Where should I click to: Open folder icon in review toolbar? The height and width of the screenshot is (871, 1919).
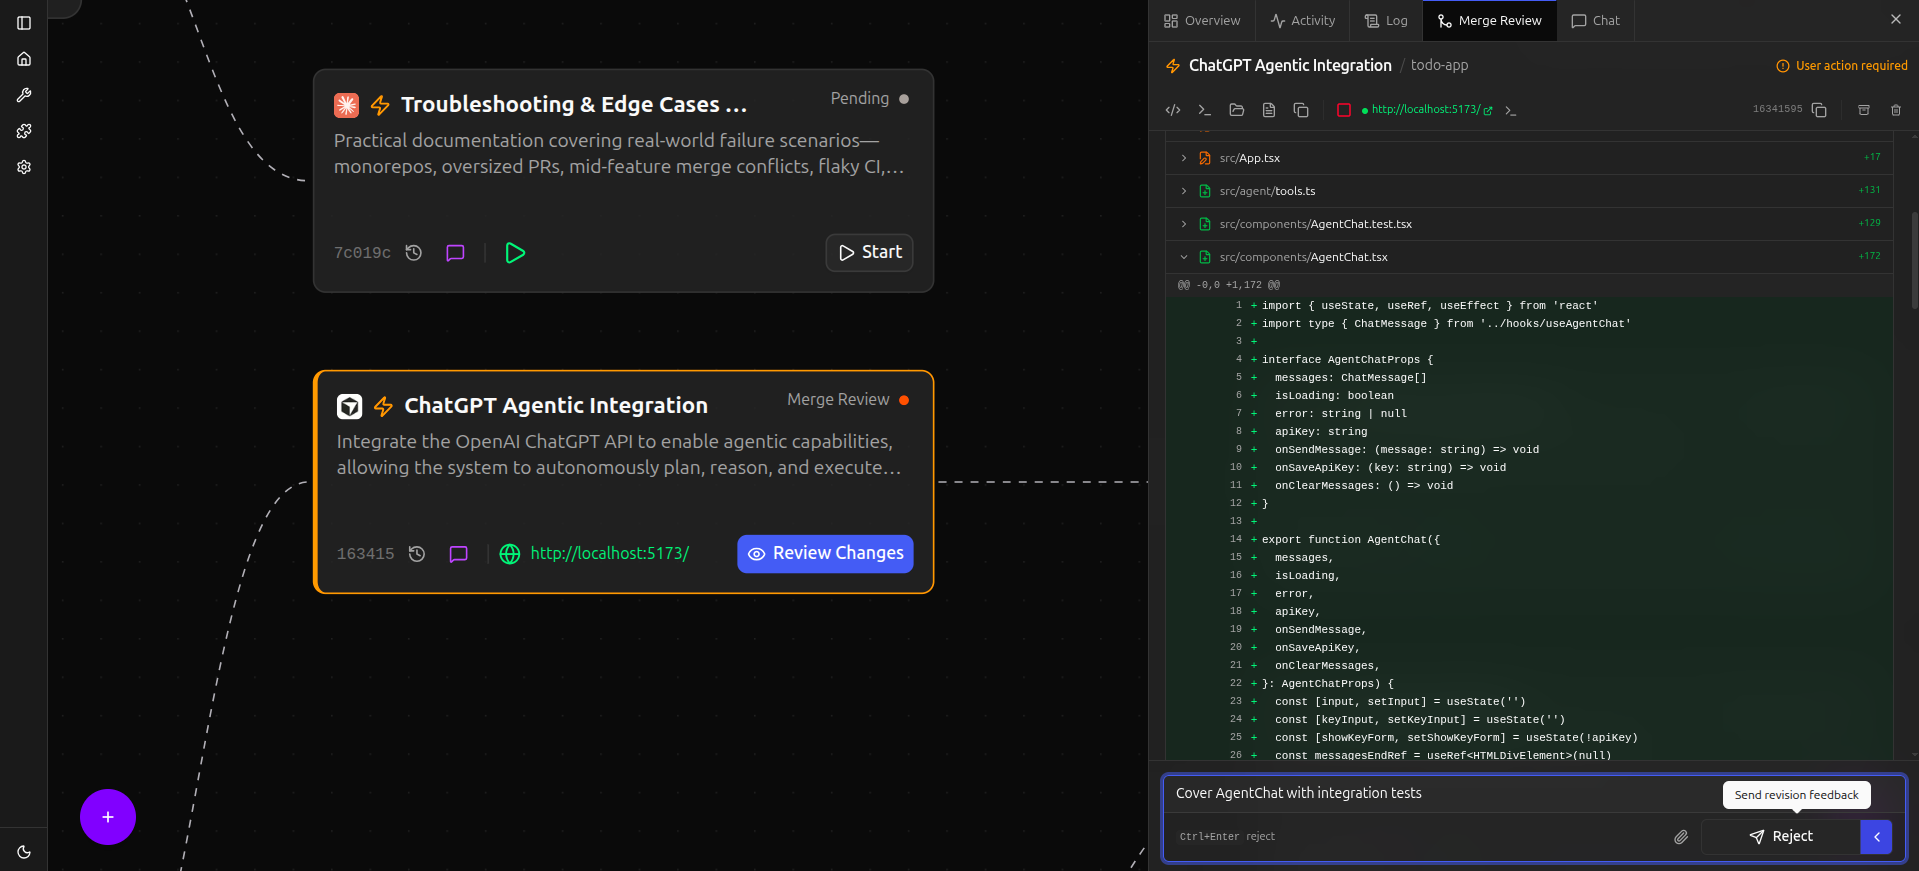tap(1237, 110)
